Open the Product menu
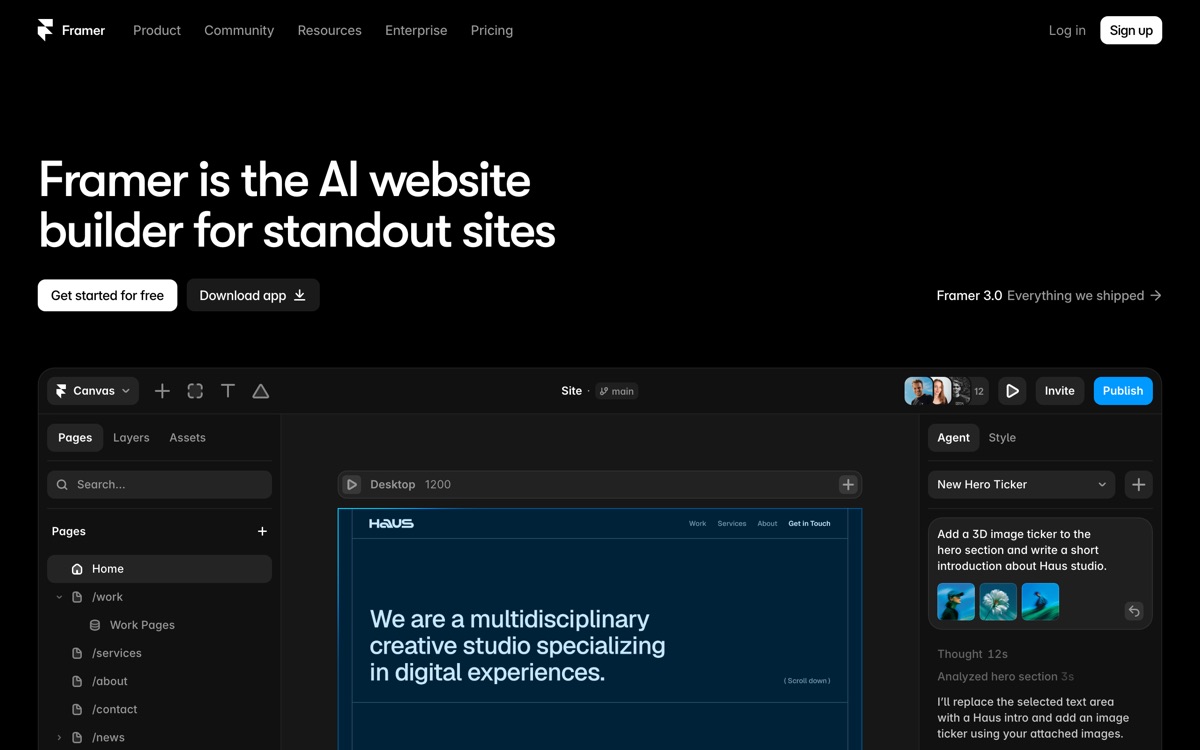Viewport: 1200px width, 750px height. click(x=157, y=30)
